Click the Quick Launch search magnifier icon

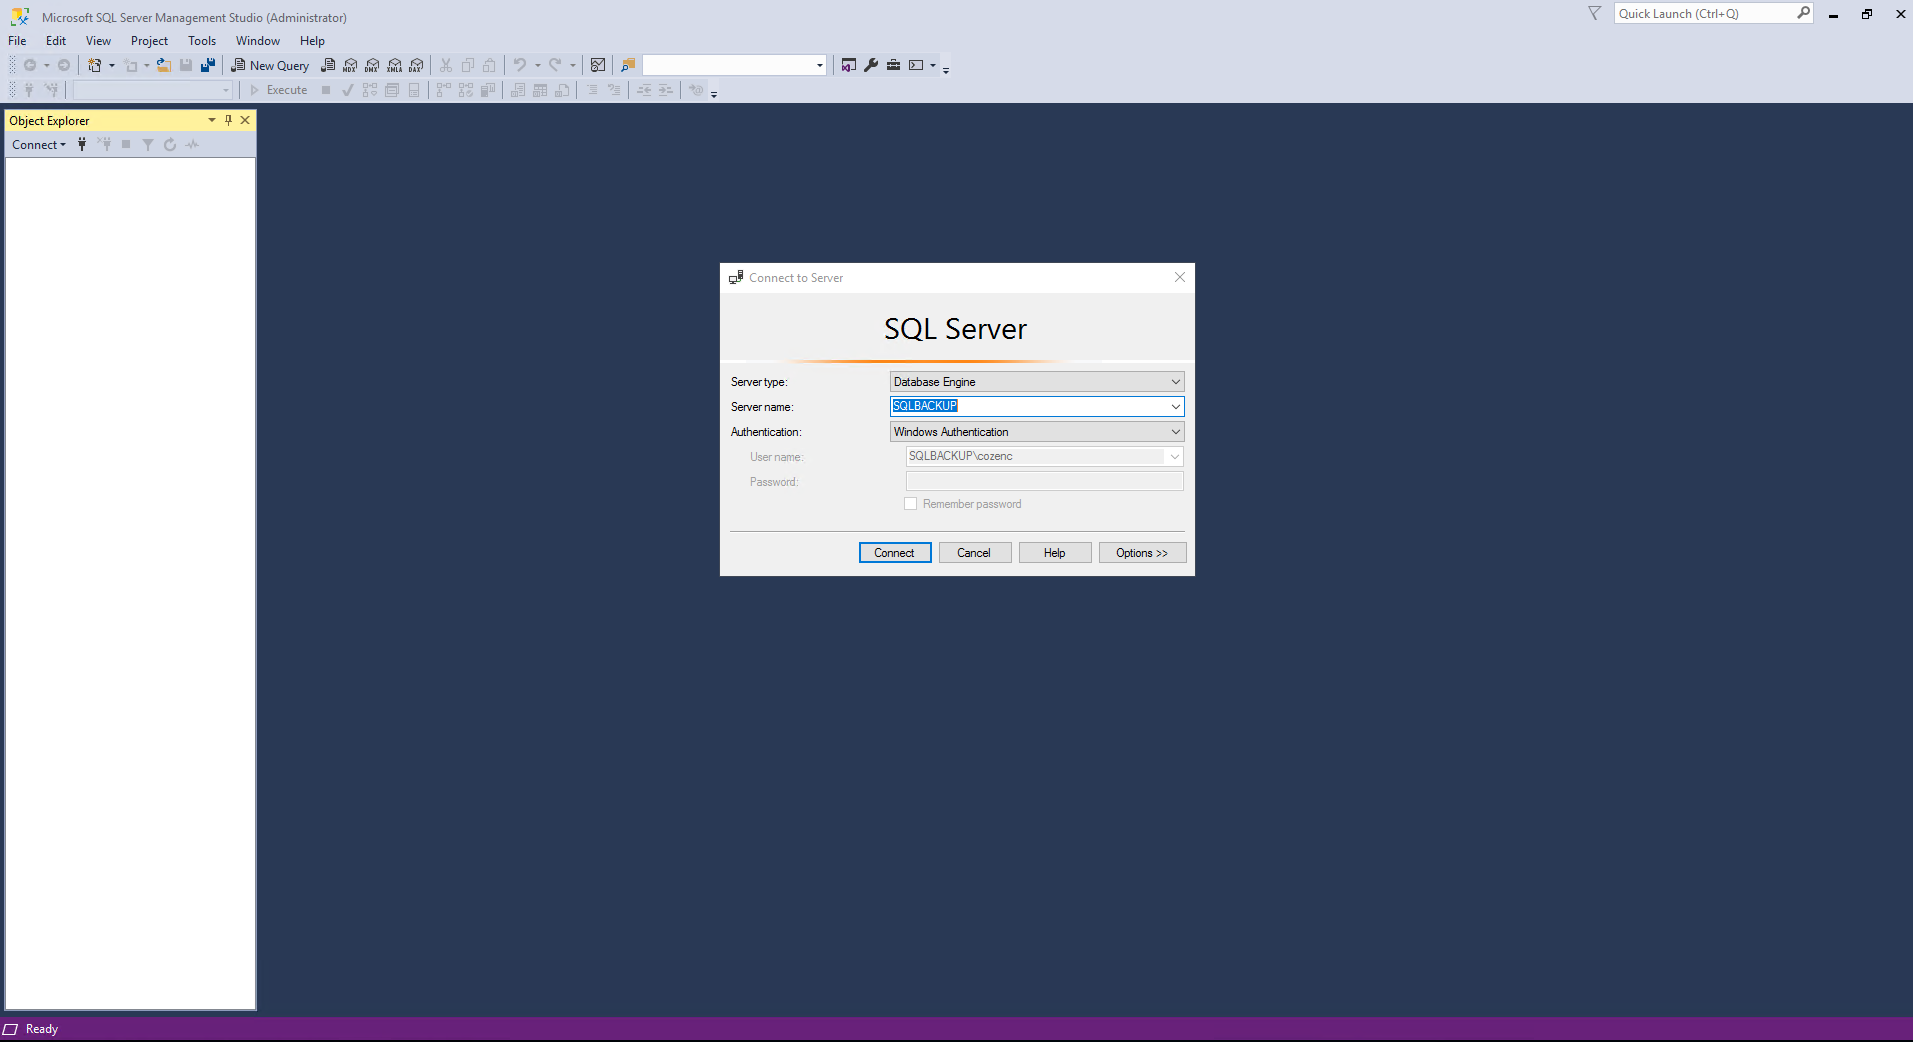[1803, 13]
